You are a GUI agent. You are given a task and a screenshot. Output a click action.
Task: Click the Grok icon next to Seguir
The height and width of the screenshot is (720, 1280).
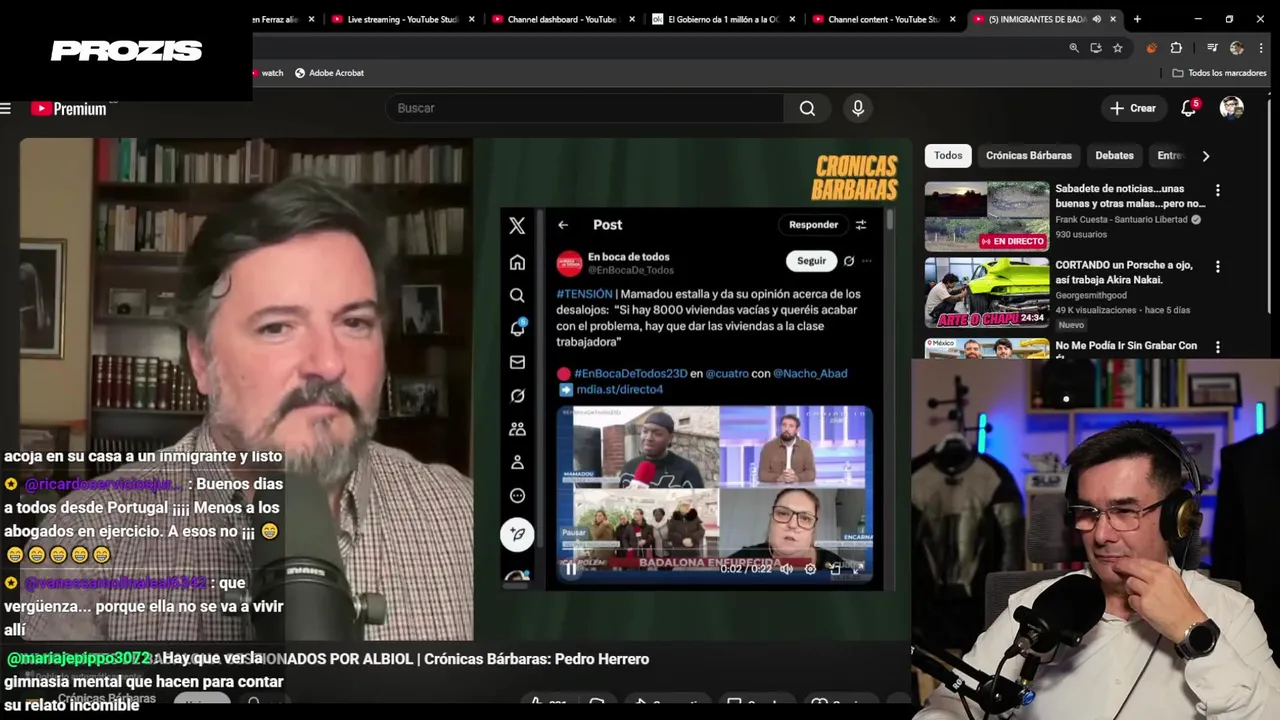[x=849, y=261]
